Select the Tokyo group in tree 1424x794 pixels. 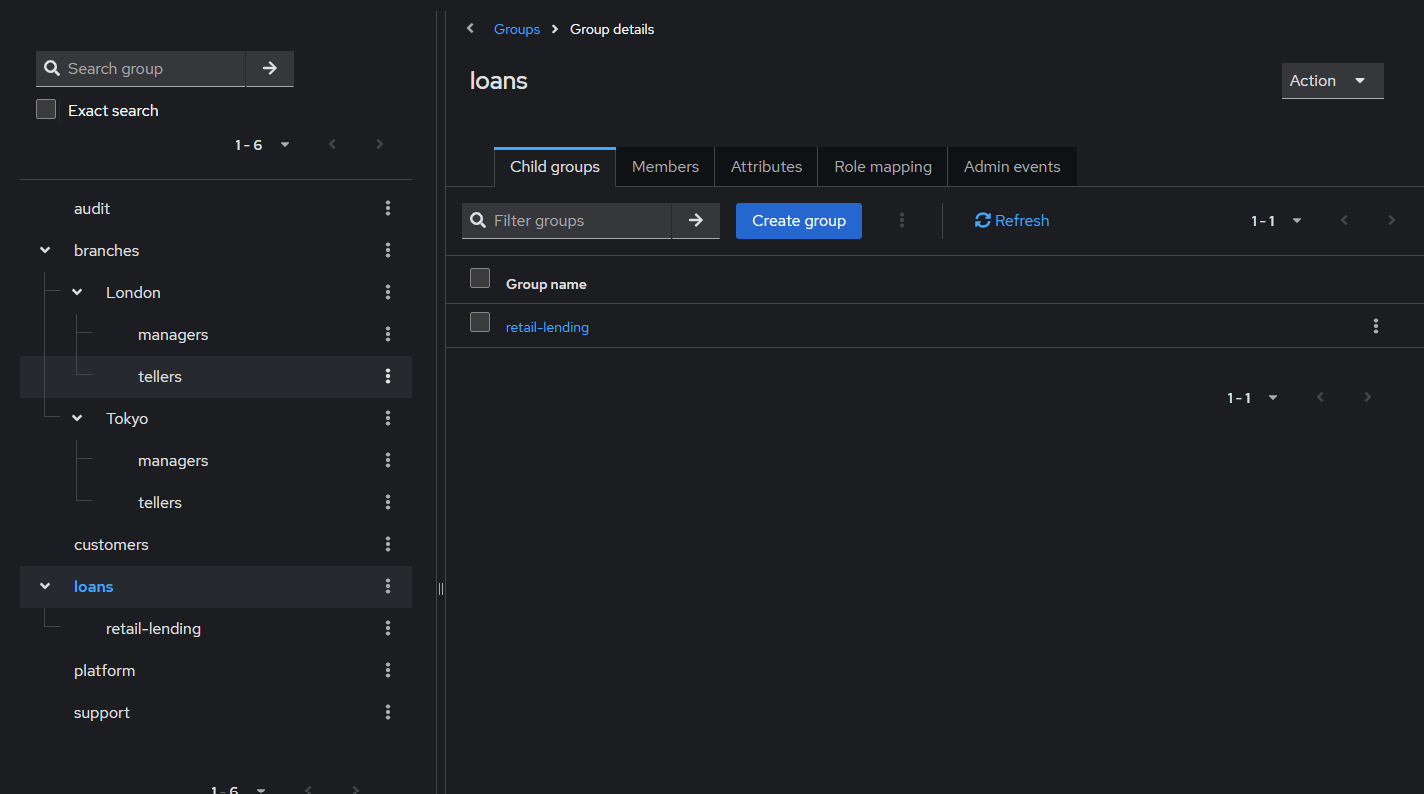click(x=127, y=418)
